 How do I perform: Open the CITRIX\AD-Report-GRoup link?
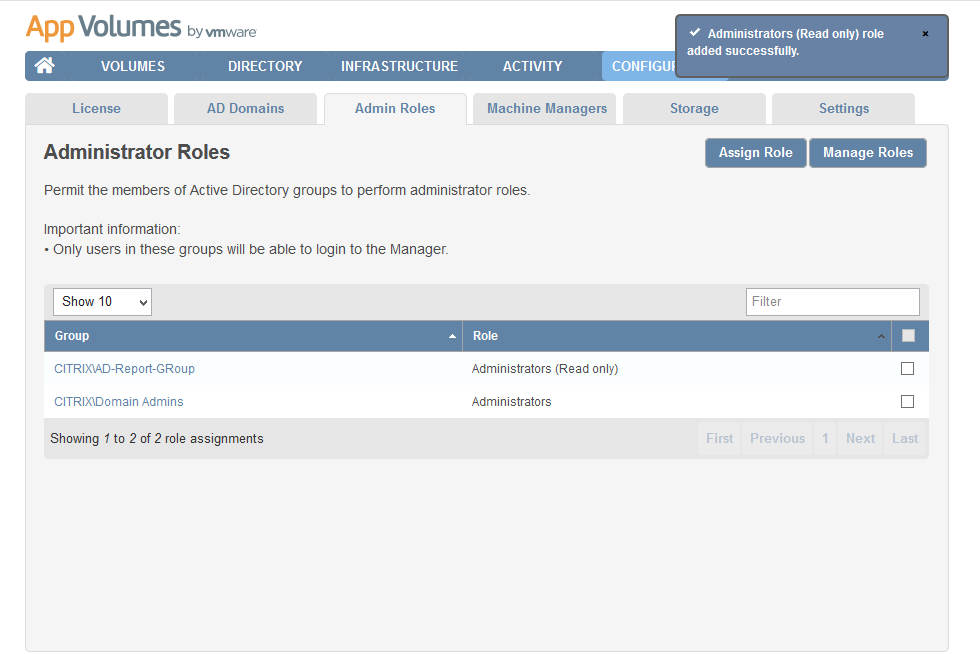[x=124, y=369]
